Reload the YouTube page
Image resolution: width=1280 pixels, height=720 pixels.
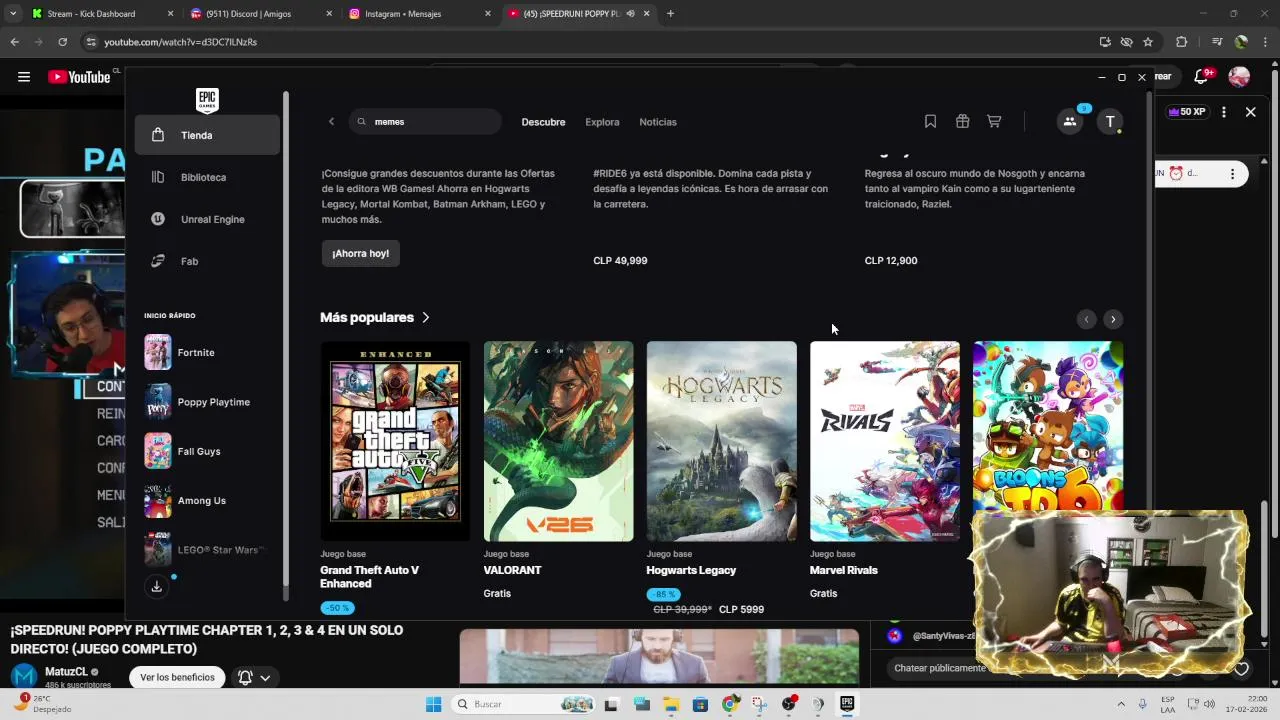point(62,42)
